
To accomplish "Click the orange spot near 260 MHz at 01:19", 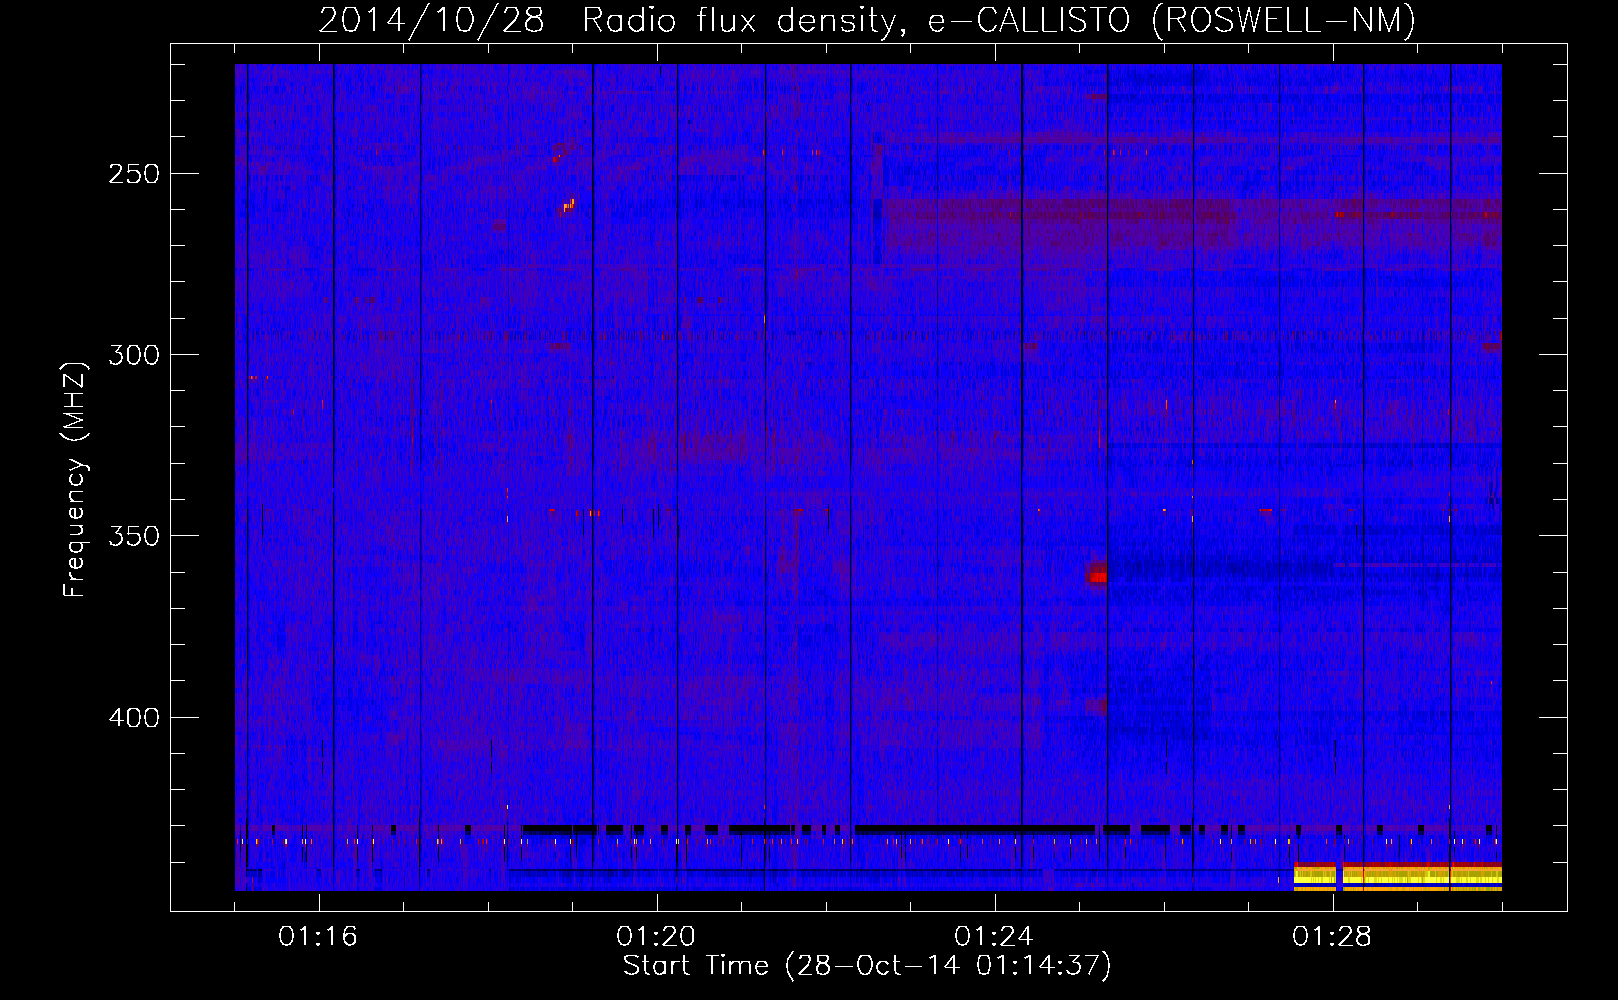I will (566, 208).
